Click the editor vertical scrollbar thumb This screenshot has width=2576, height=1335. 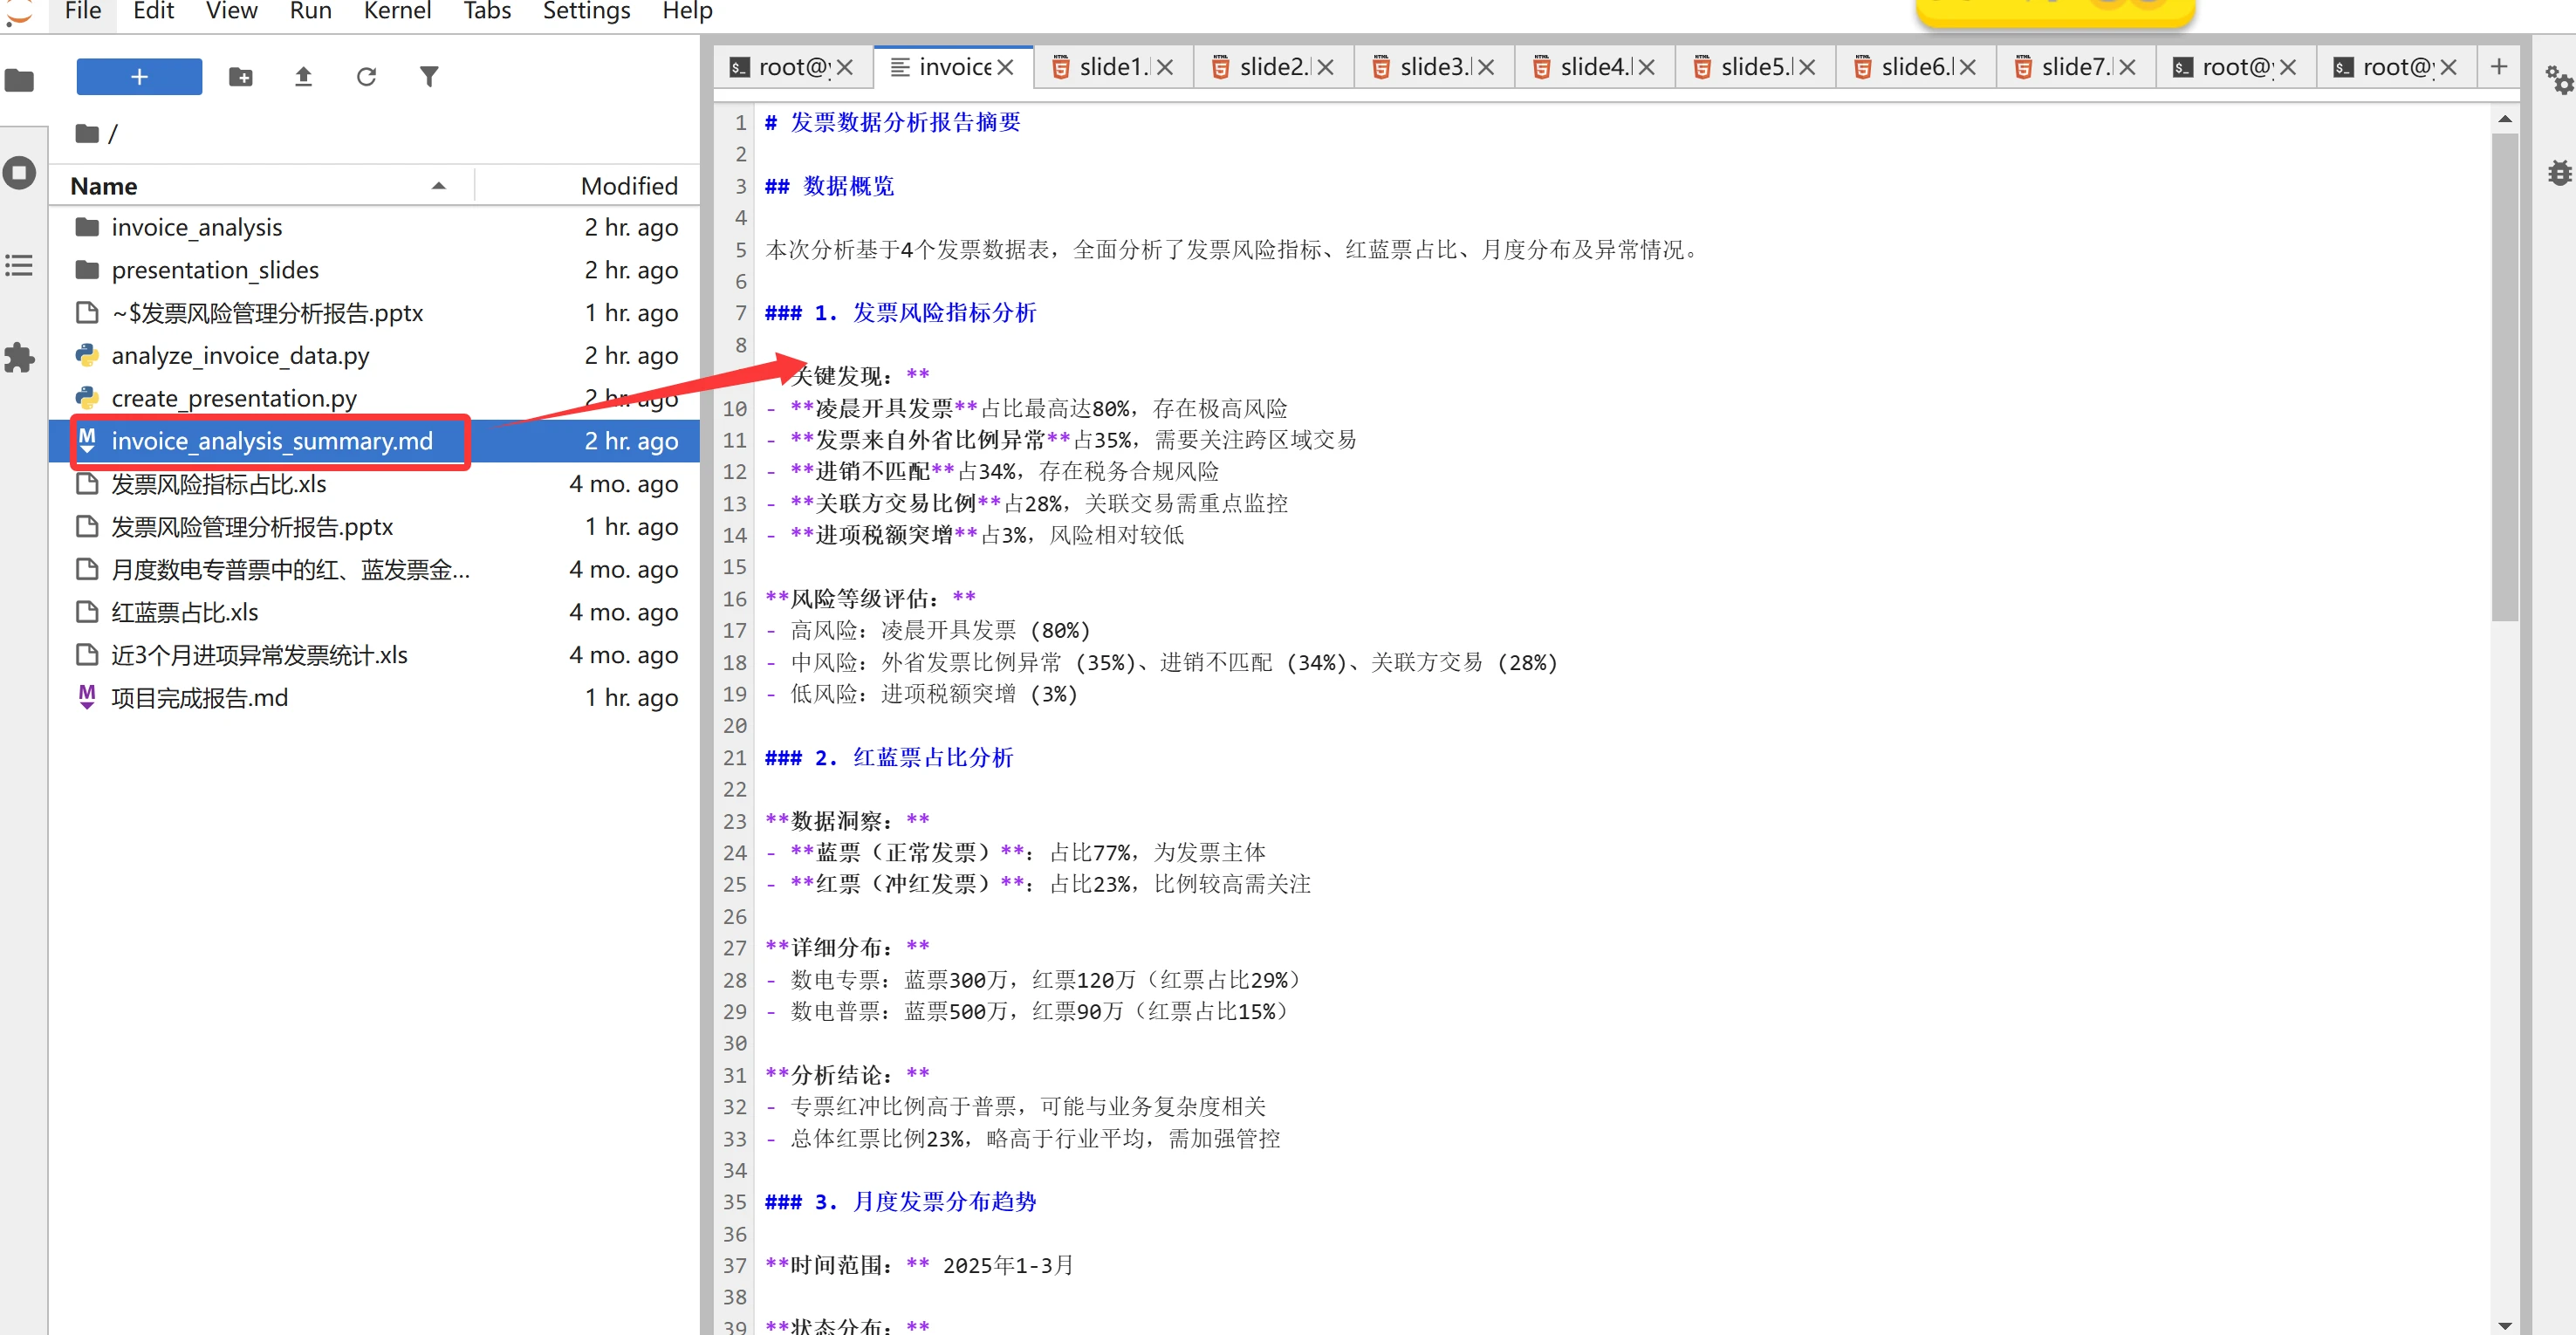click(x=2504, y=376)
